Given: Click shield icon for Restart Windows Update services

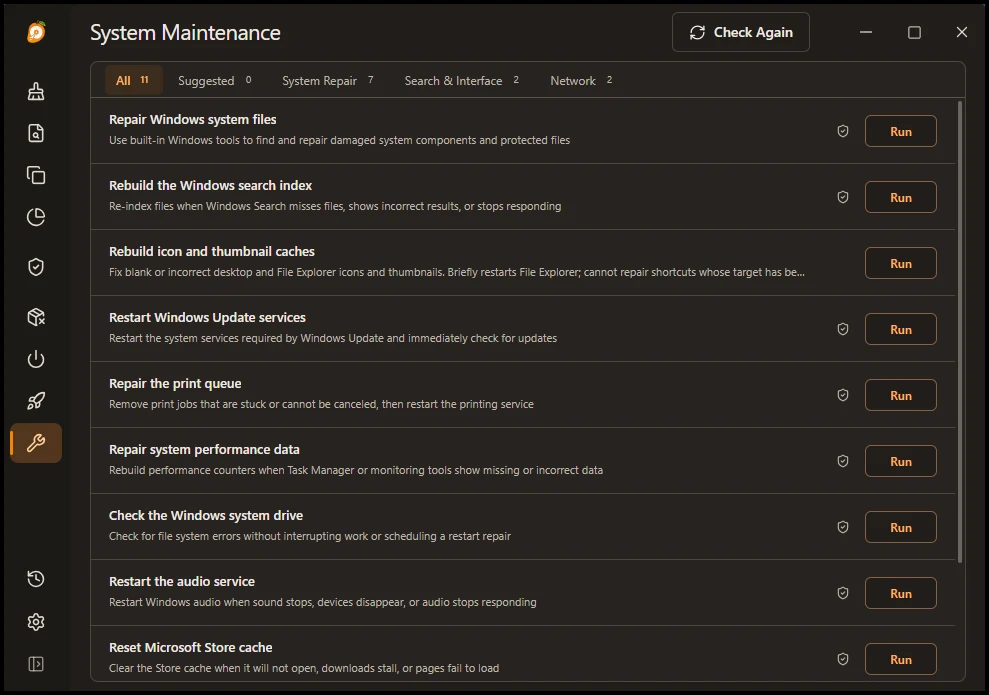Looking at the screenshot, I should pos(843,329).
